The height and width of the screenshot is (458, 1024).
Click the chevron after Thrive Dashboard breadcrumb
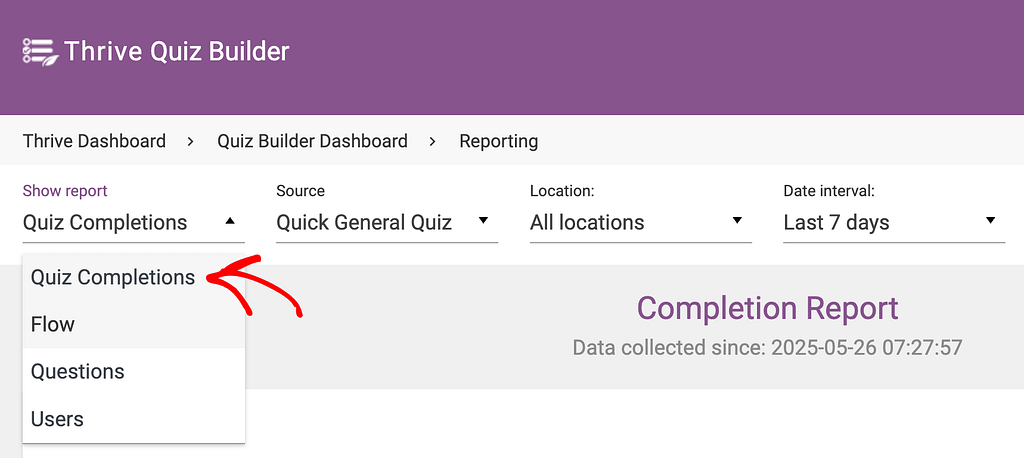point(191,141)
